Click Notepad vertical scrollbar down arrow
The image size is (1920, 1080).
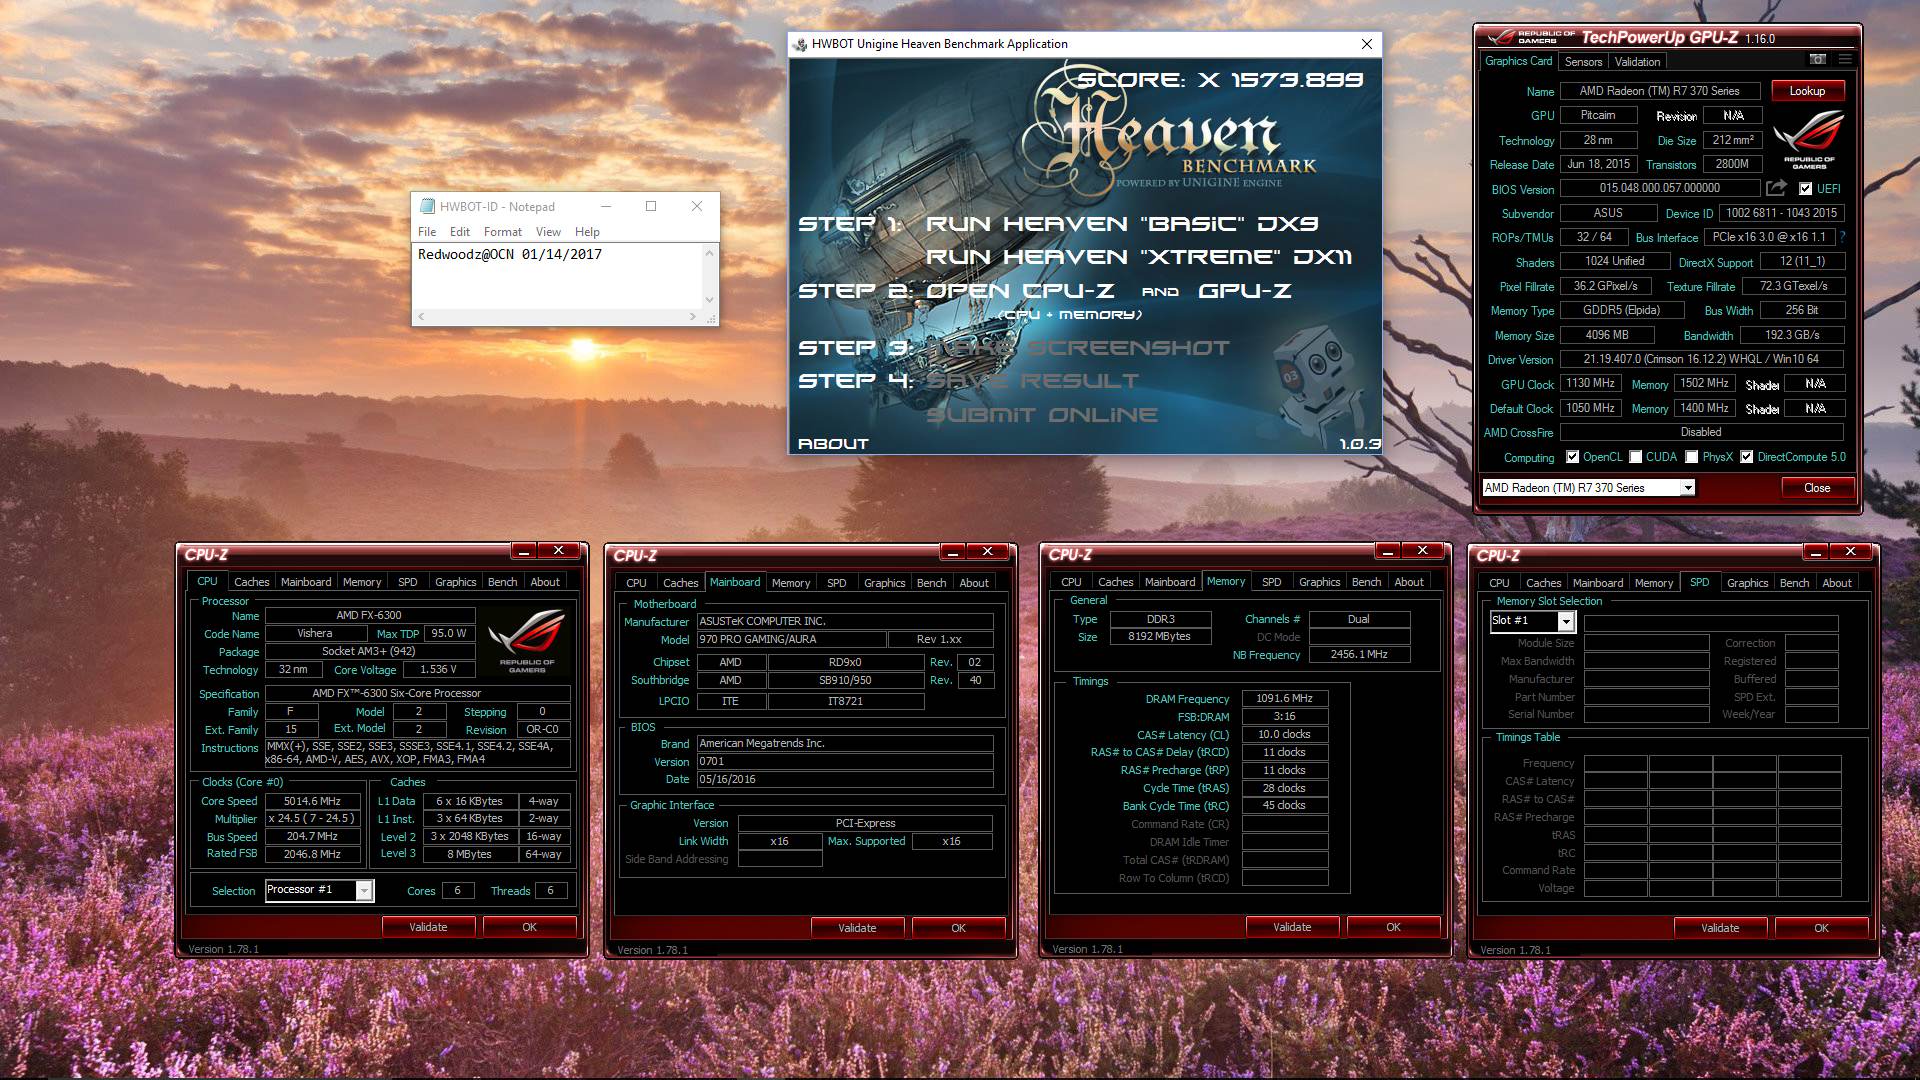point(710,299)
